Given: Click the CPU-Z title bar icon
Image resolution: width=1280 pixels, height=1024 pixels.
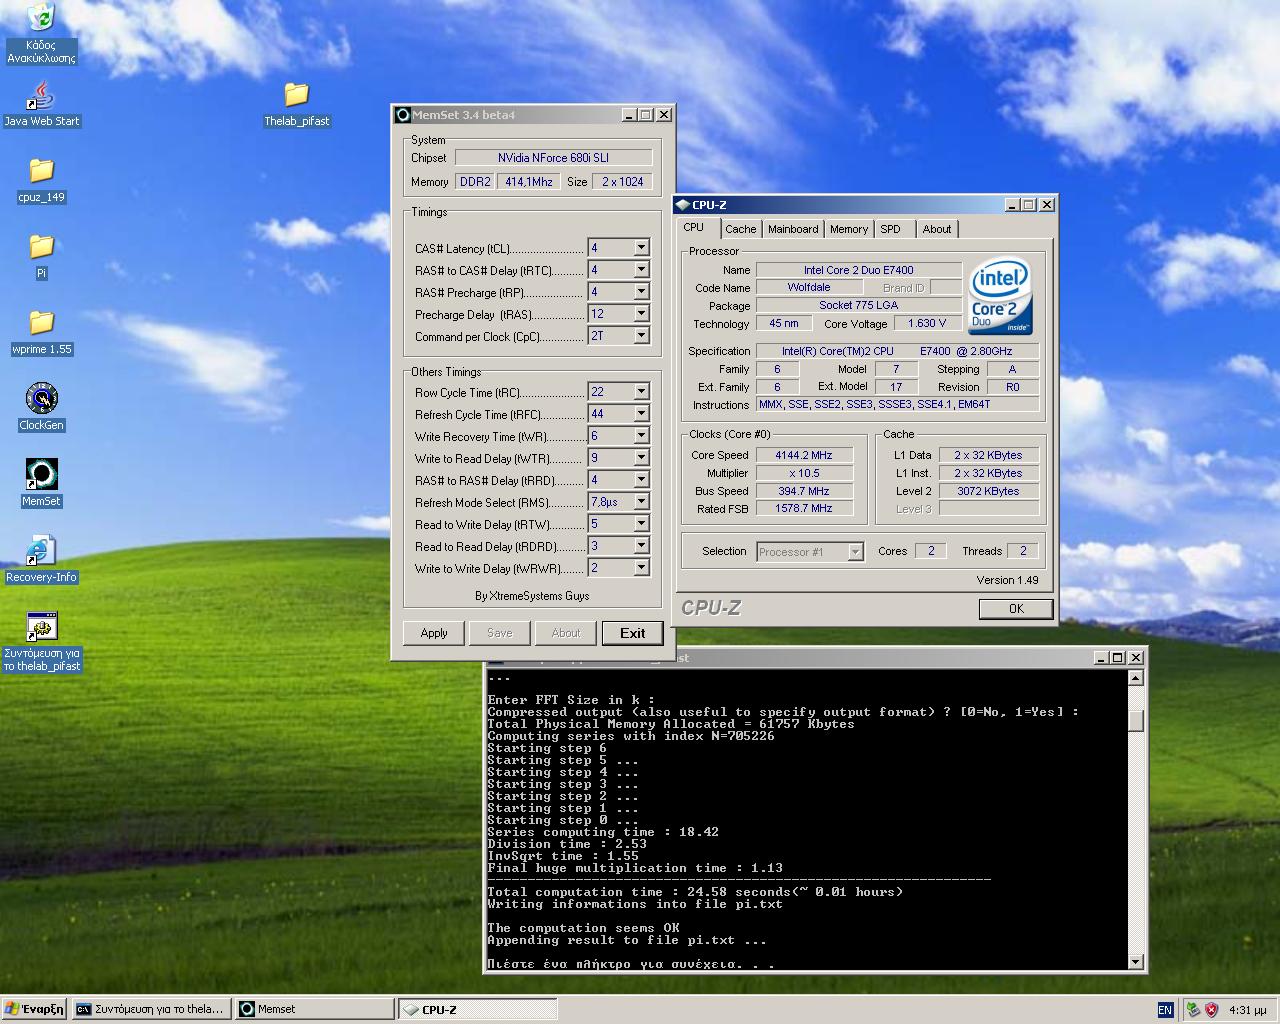Looking at the screenshot, I should 684,205.
